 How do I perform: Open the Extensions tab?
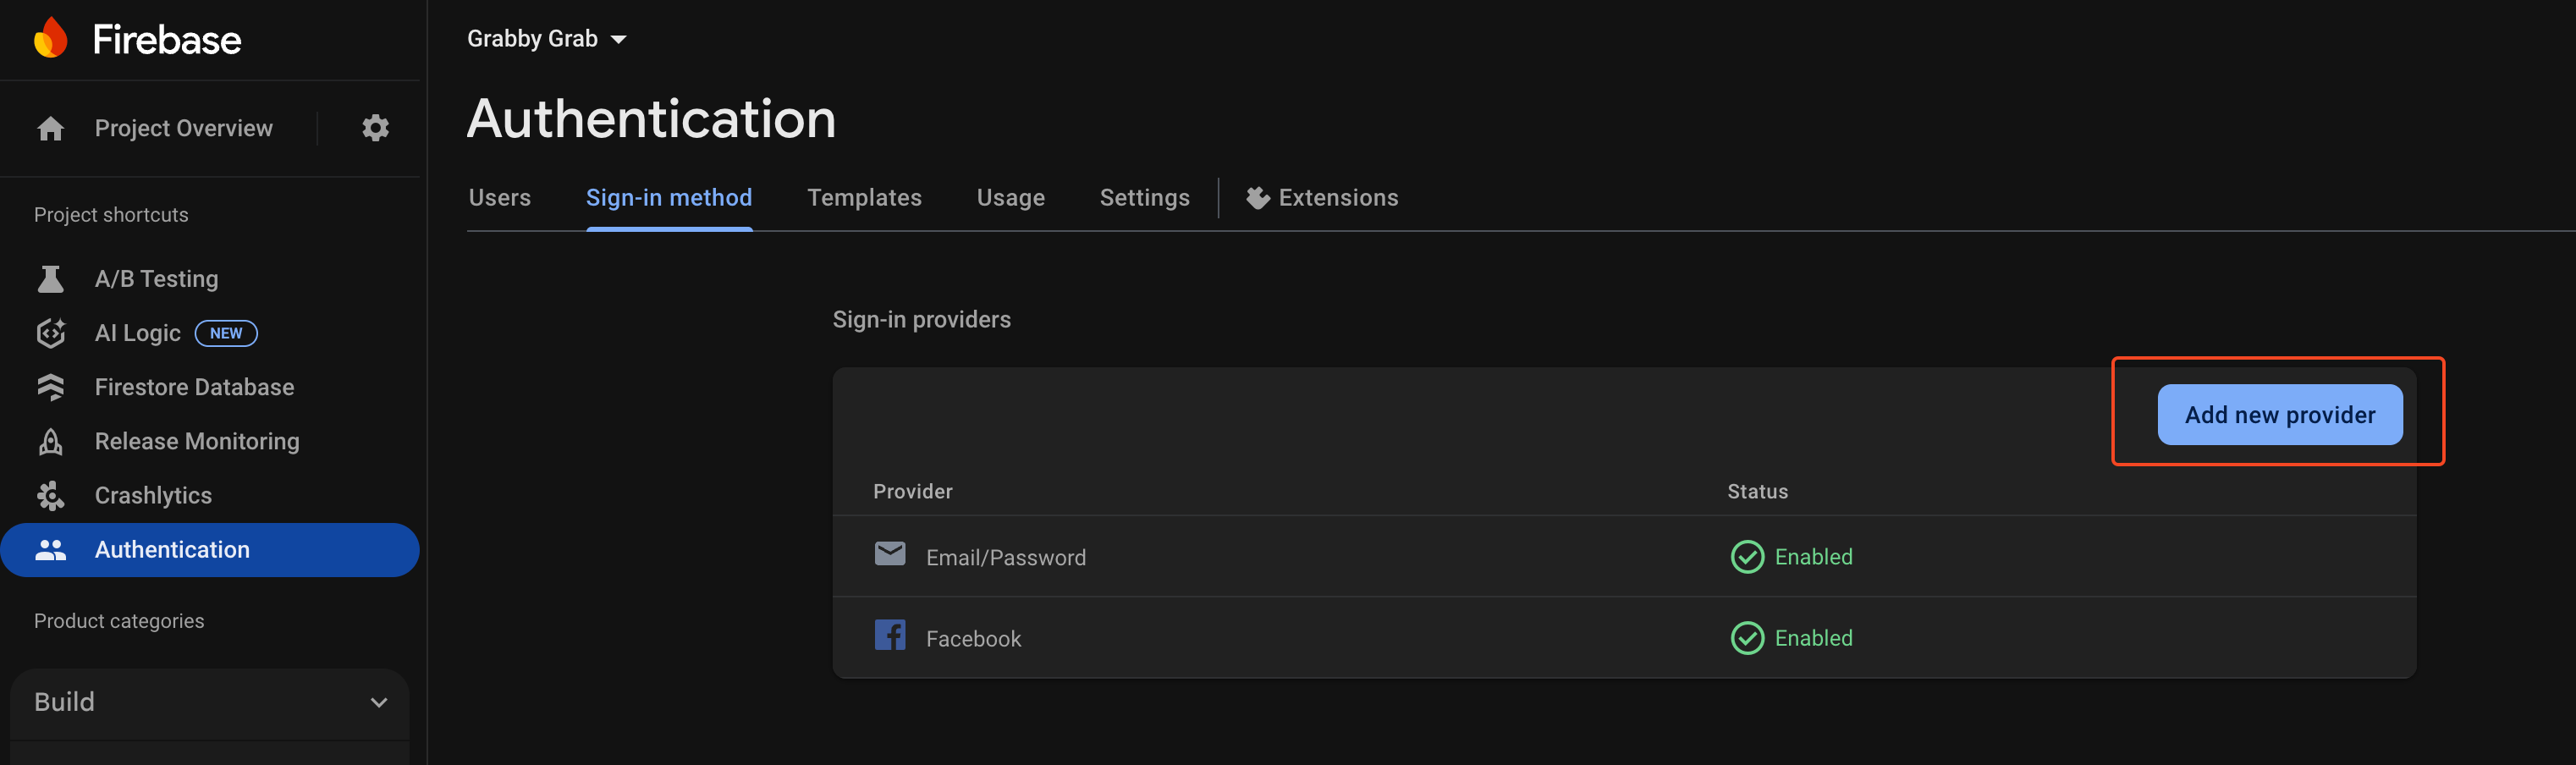(1322, 198)
